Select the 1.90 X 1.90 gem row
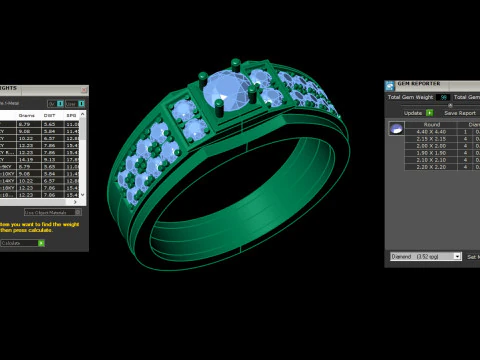 point(442,153)
